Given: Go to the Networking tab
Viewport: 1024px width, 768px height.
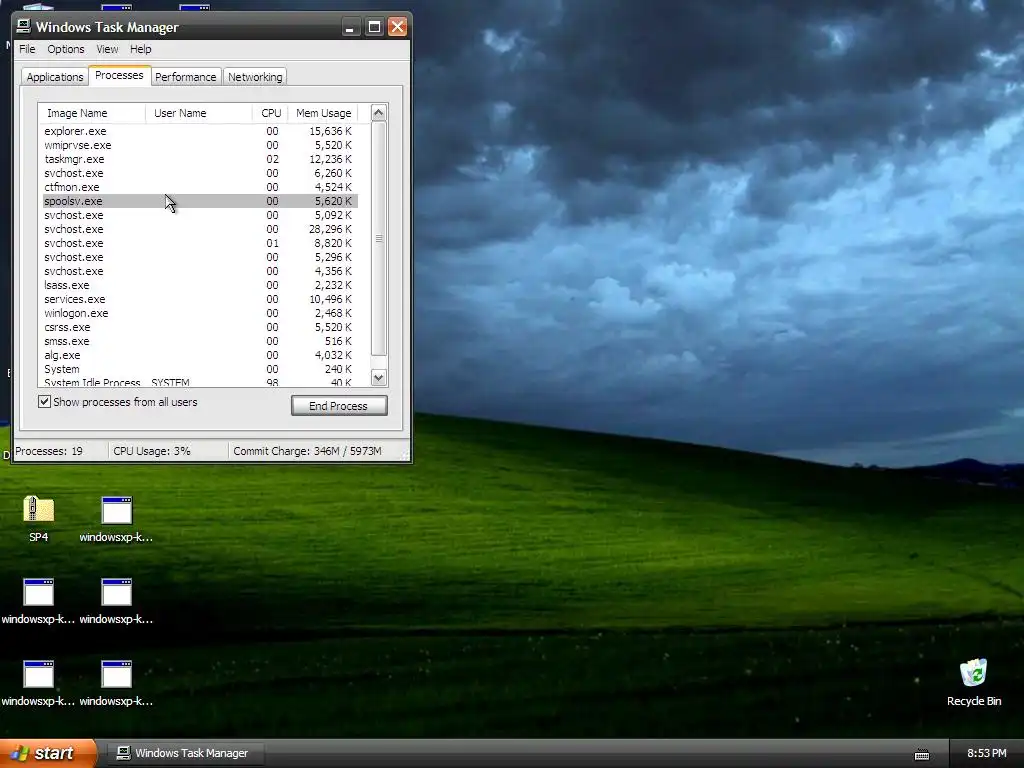Looking at the screenshot, I should (255, 76).
